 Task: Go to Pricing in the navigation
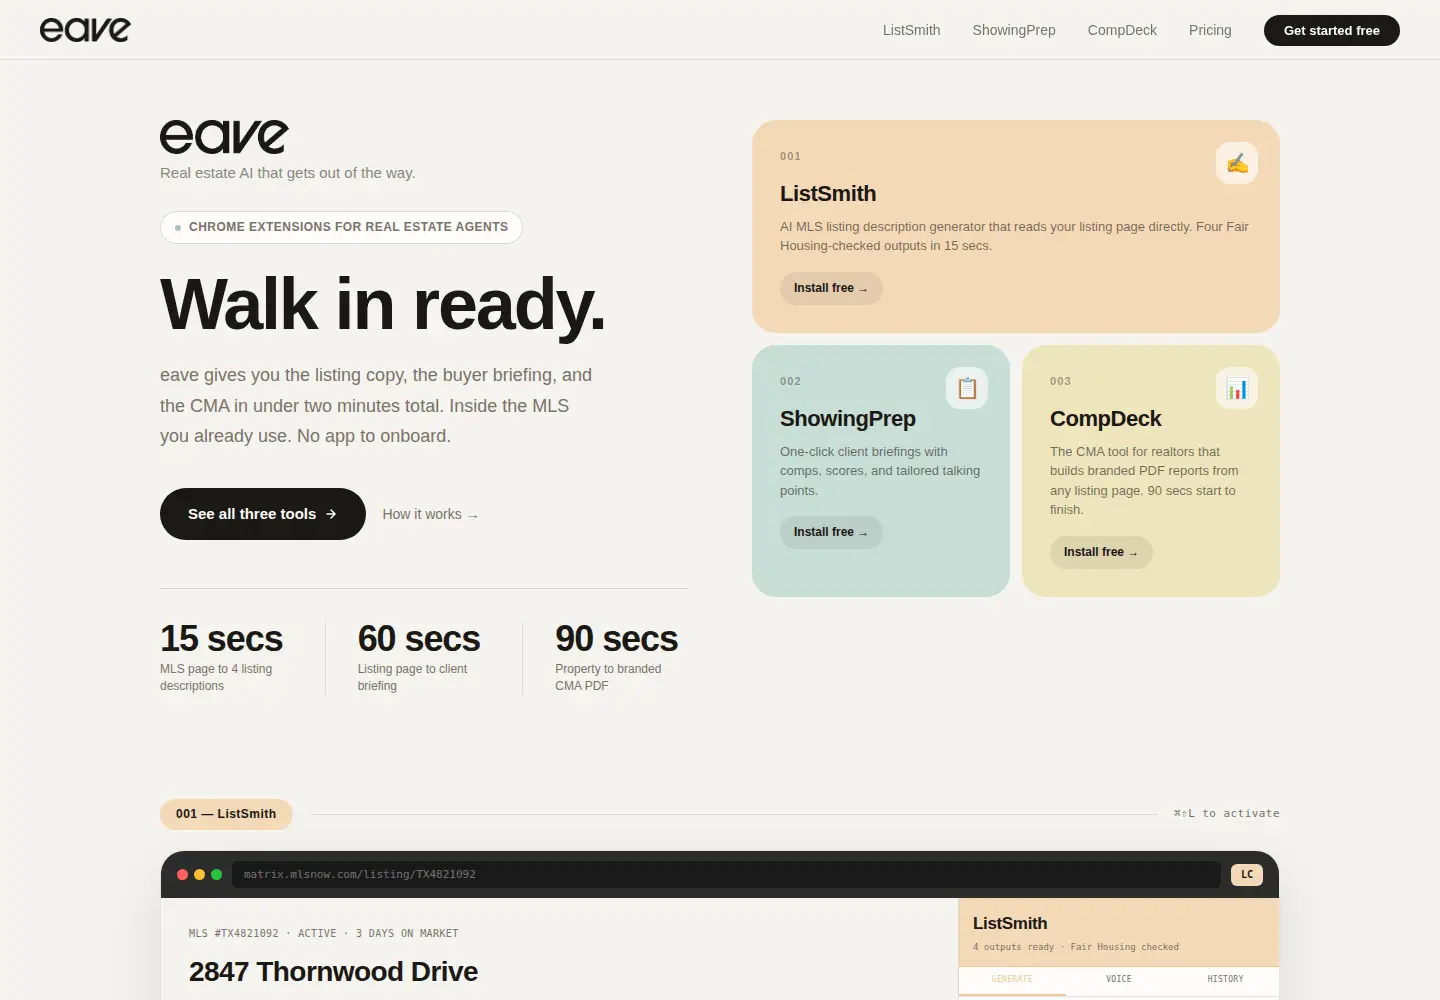coord(1210,30)
